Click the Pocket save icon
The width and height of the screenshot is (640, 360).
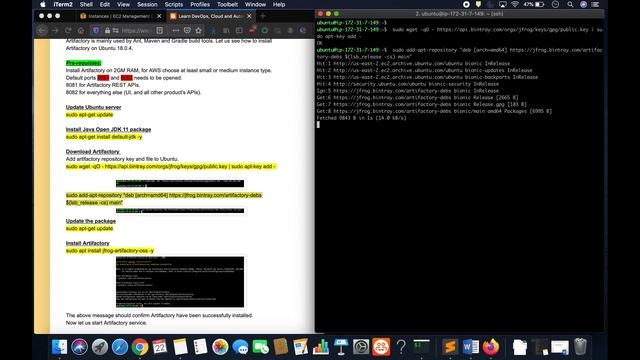(187, 31)
